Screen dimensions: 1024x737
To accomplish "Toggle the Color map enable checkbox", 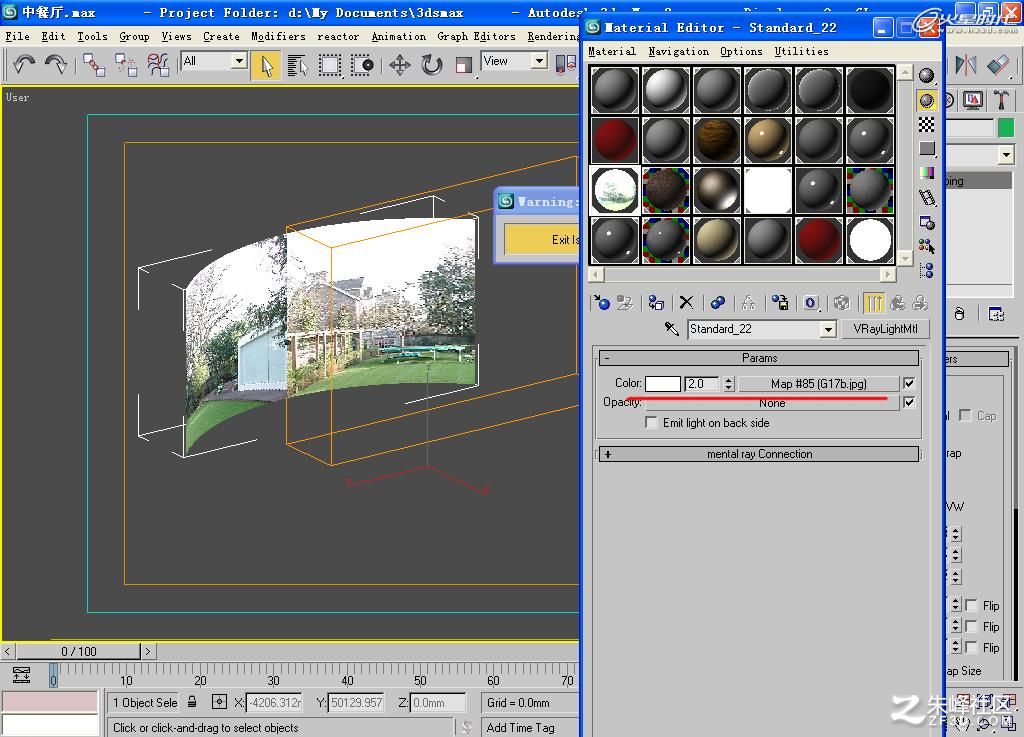I will point(908,383).
